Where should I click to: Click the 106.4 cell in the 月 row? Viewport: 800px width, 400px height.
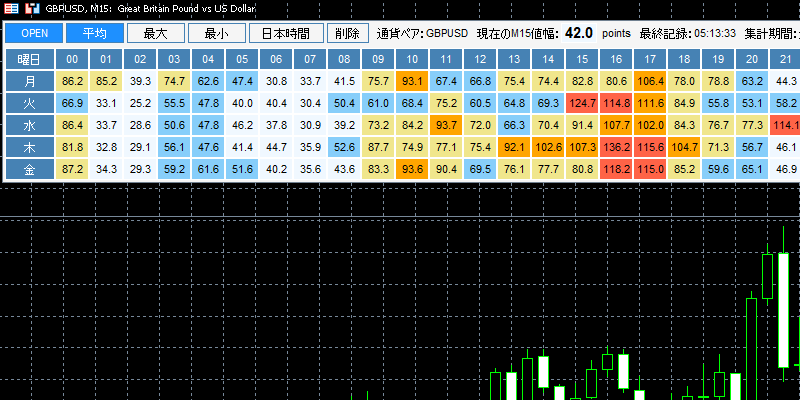(x=650, y=82)
